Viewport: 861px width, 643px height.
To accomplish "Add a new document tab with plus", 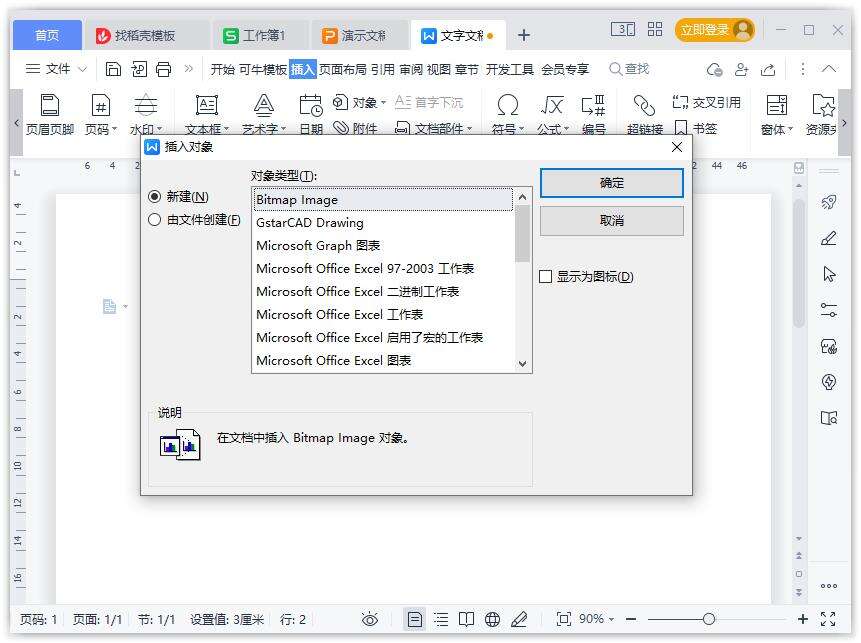I will (524, 35).
